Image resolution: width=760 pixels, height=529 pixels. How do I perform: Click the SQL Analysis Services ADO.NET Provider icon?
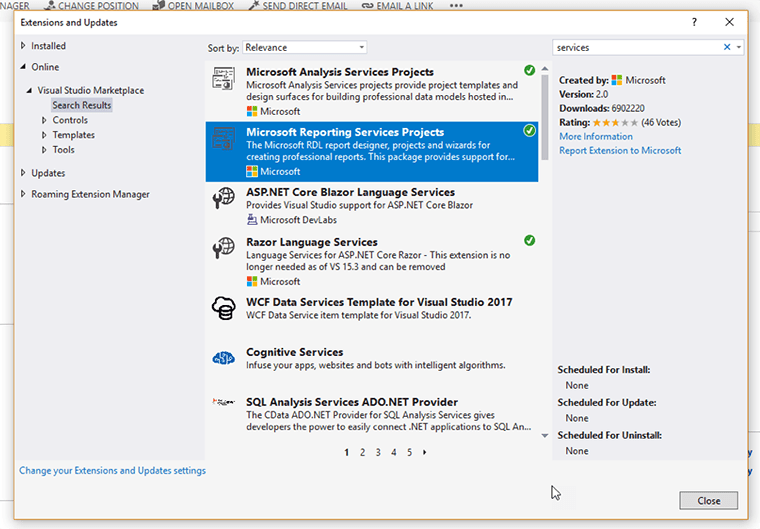(x=224, y=403)
